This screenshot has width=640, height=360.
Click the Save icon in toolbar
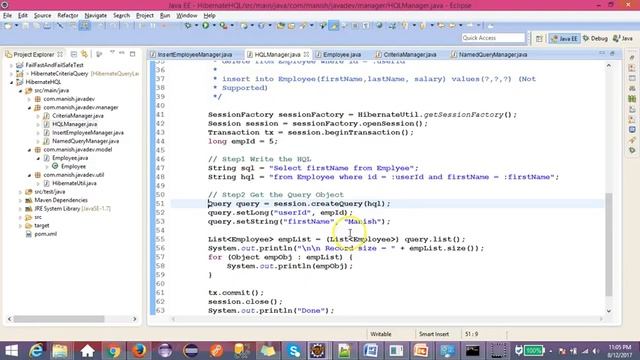(x=26, y=26)
